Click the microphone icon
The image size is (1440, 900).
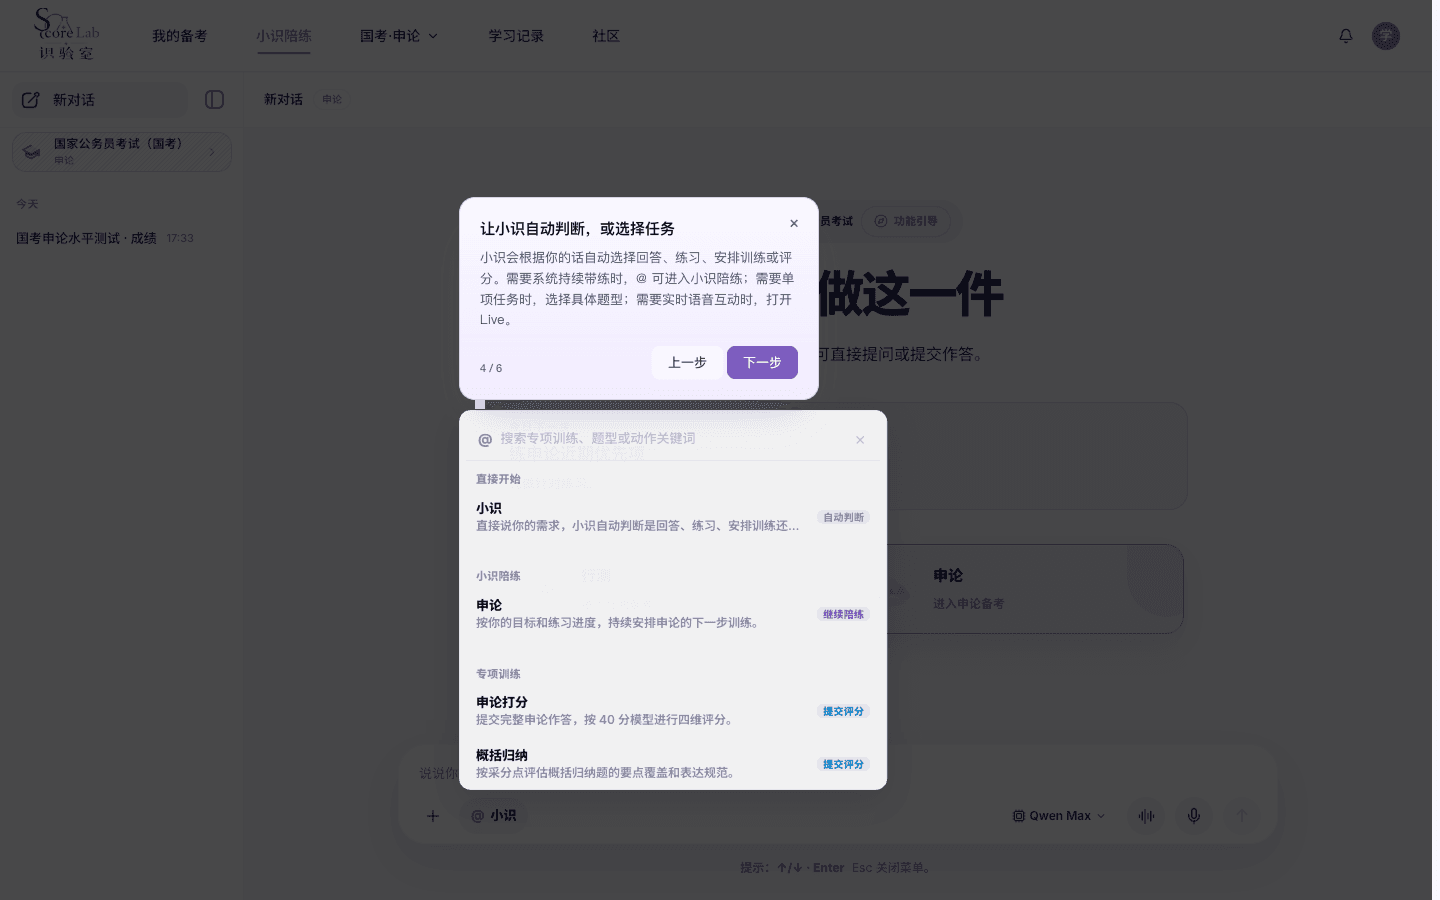(x=1194, y=816)
